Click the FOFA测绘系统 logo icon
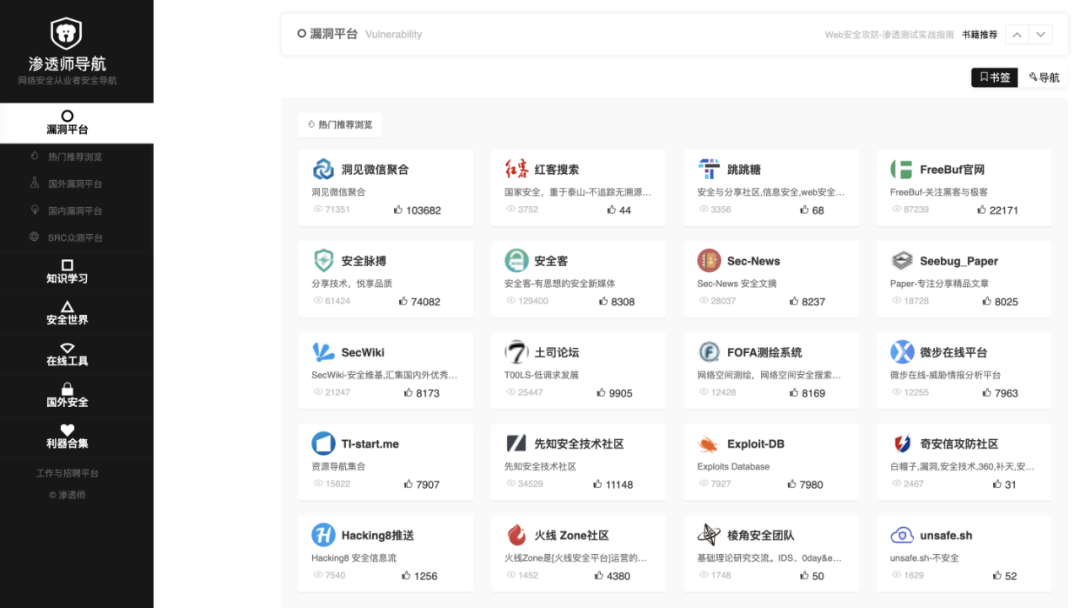This screenshot has height=608, width=1080. point(709,352)
